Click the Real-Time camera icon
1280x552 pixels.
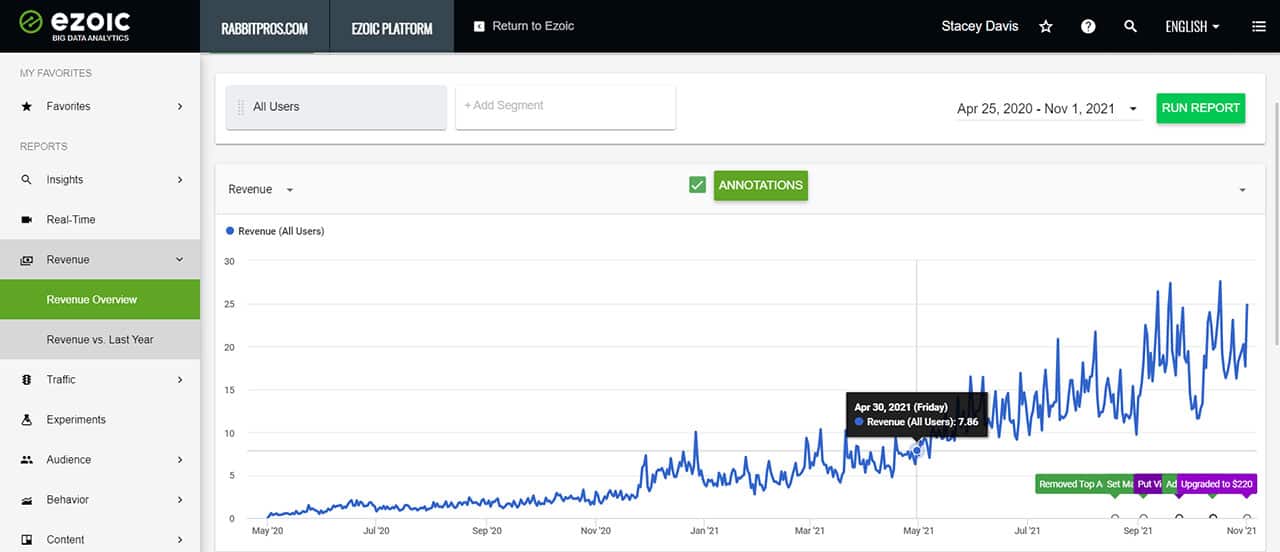[x=26, y=220]
